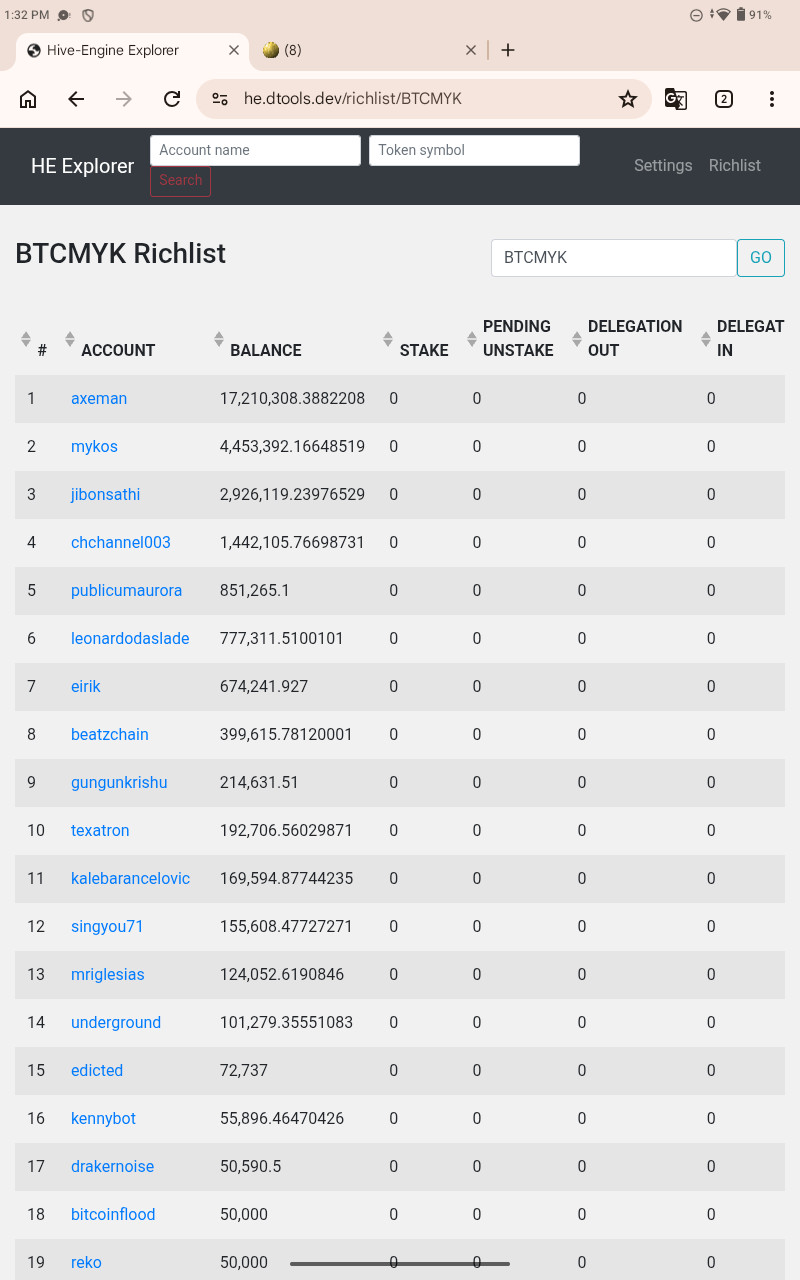Open the axeman account link
Viewport: 800px width, 1280px height.
[99, 398]
